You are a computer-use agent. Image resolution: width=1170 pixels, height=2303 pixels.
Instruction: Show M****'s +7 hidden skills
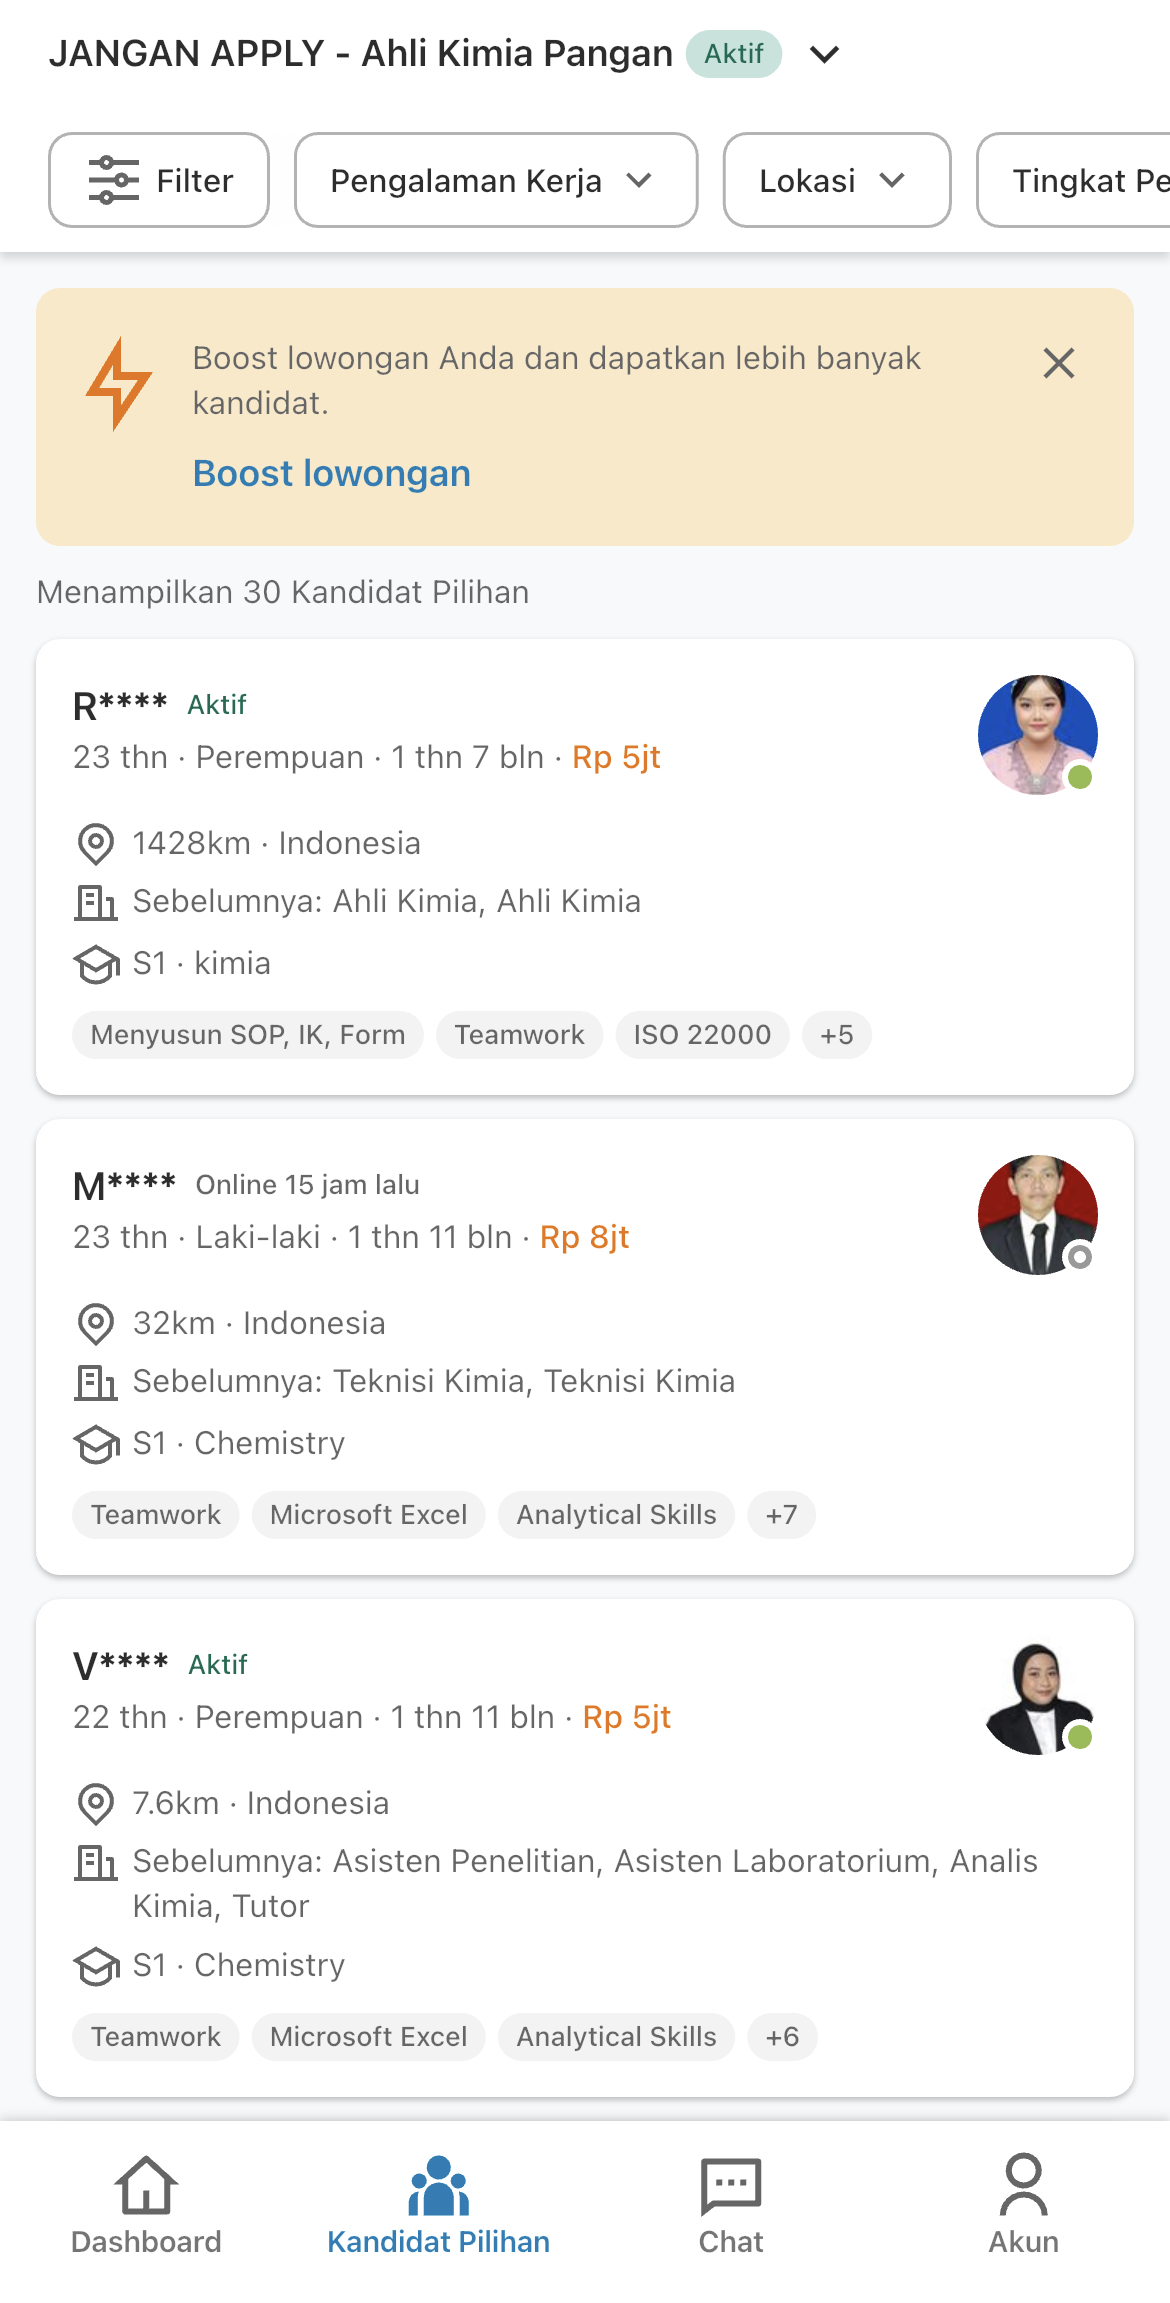[781, 1515]
